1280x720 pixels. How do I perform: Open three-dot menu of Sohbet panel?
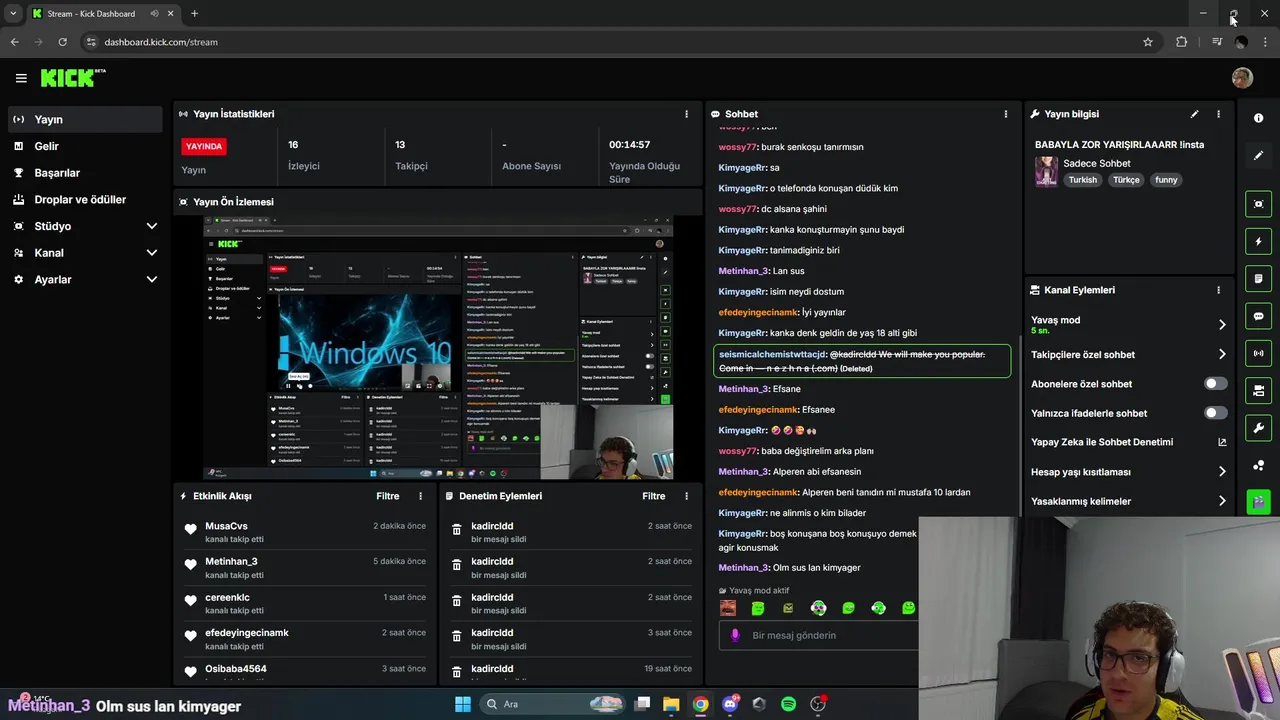1006,114
